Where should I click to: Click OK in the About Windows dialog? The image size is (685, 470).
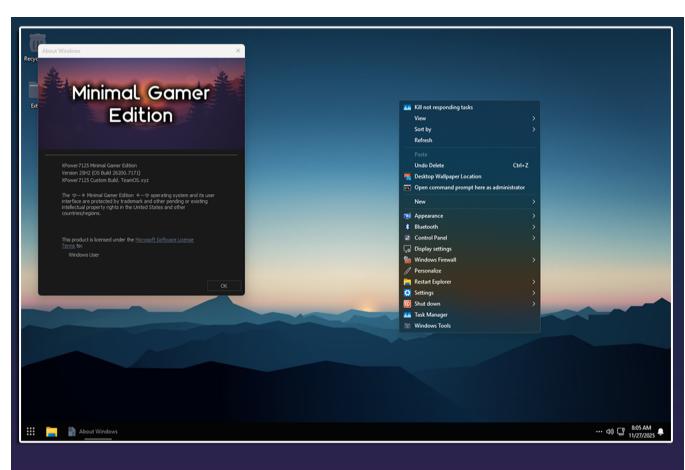224,286
